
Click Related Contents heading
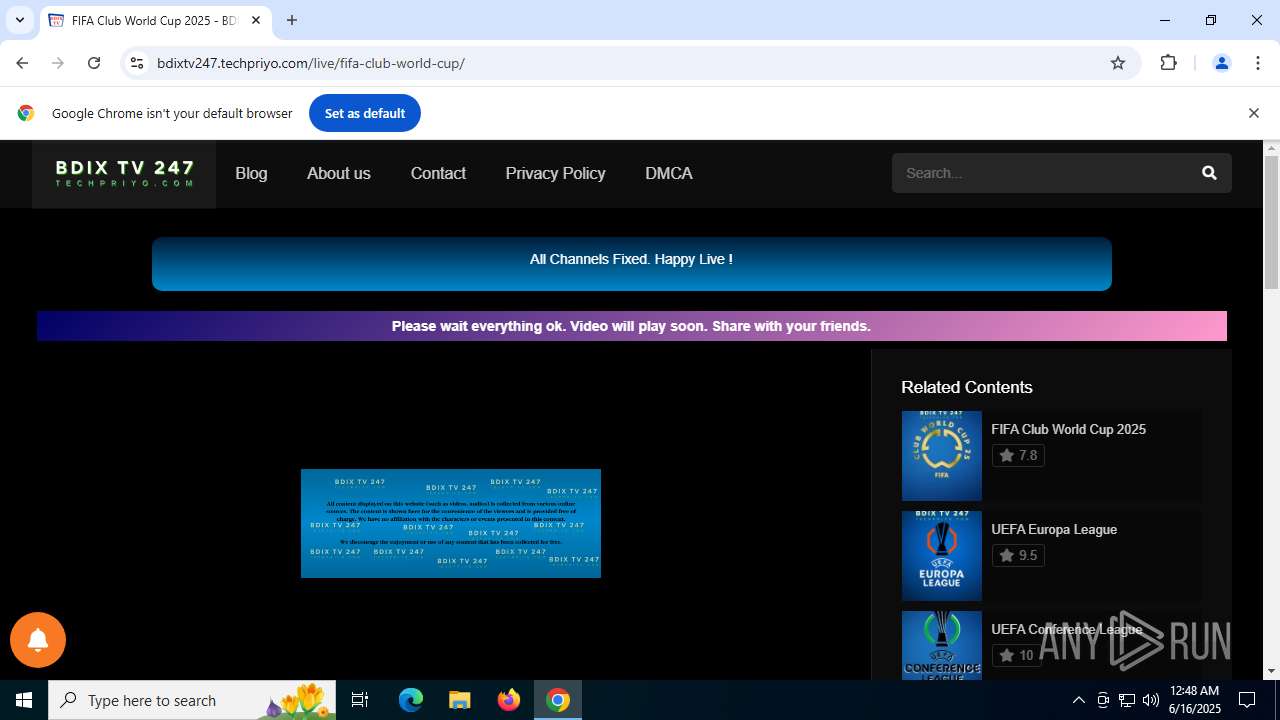967,387
